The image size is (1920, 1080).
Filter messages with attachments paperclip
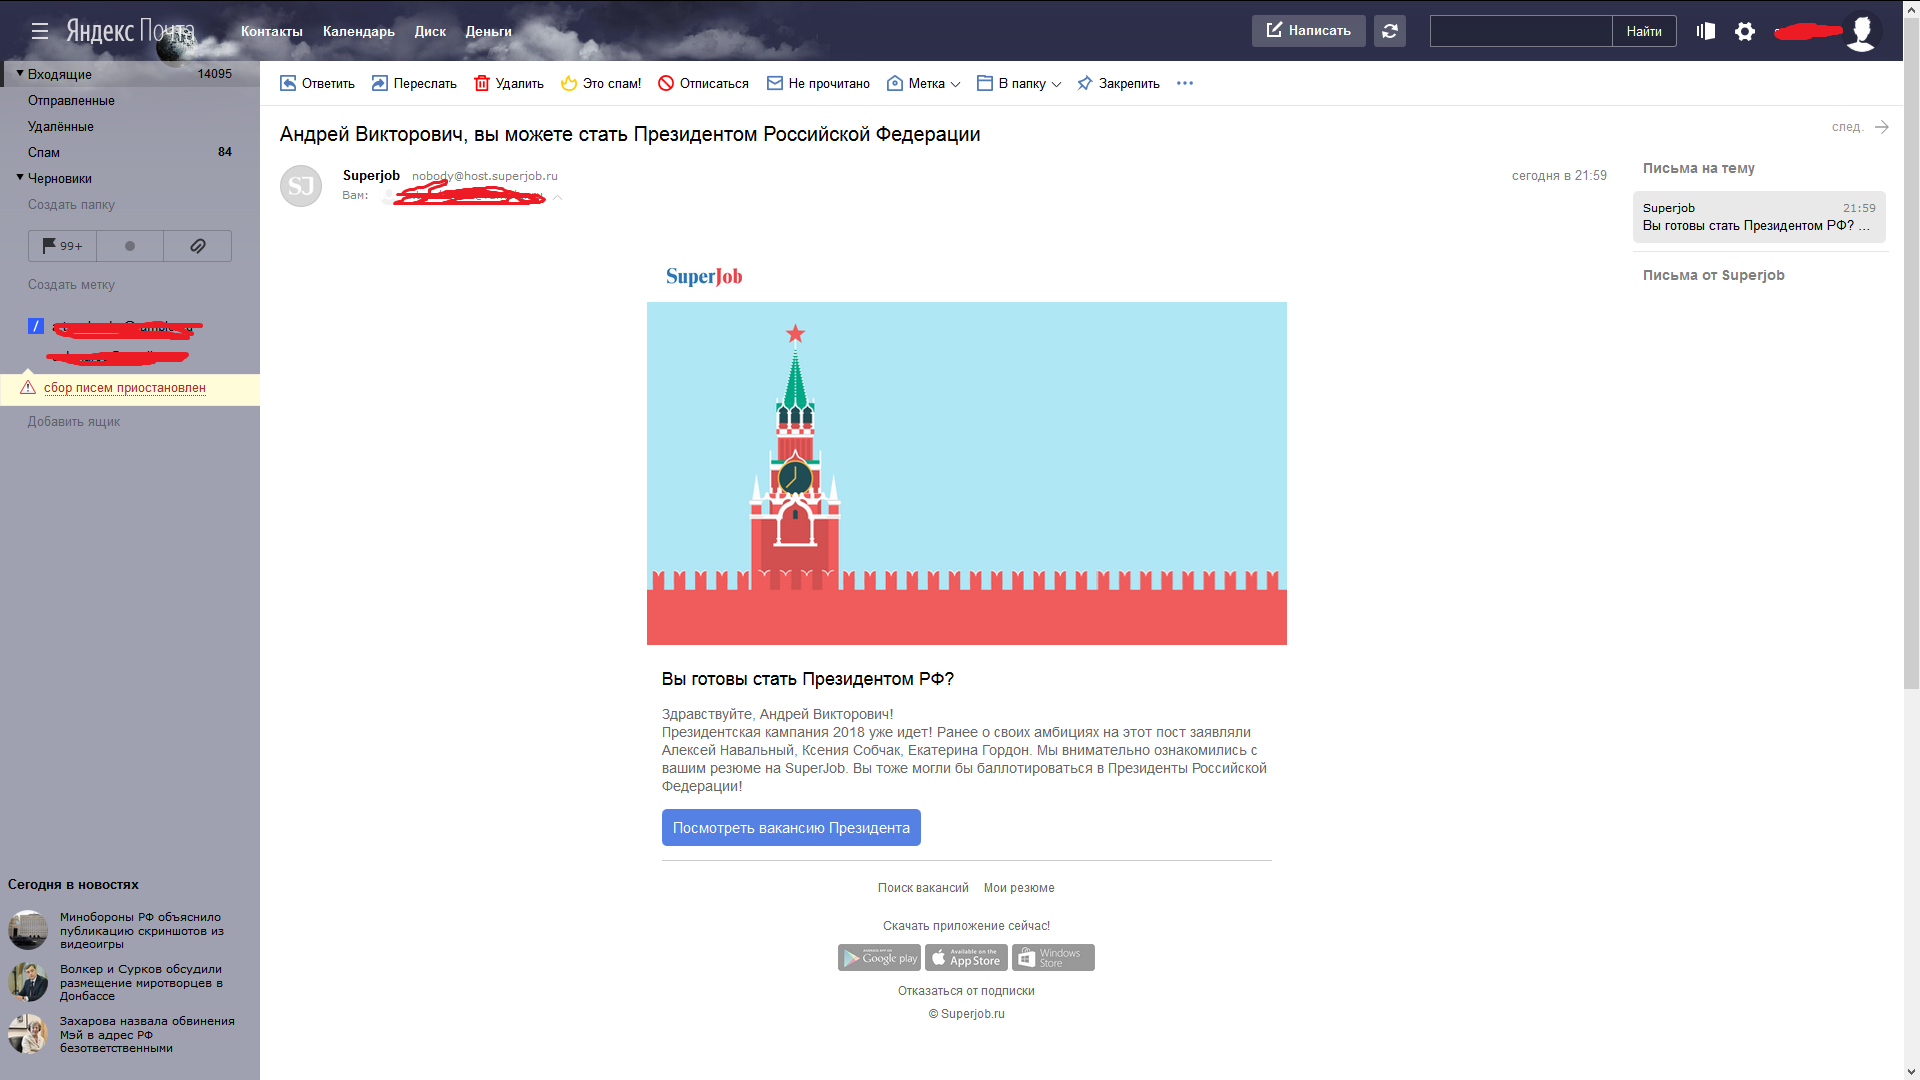198,246
